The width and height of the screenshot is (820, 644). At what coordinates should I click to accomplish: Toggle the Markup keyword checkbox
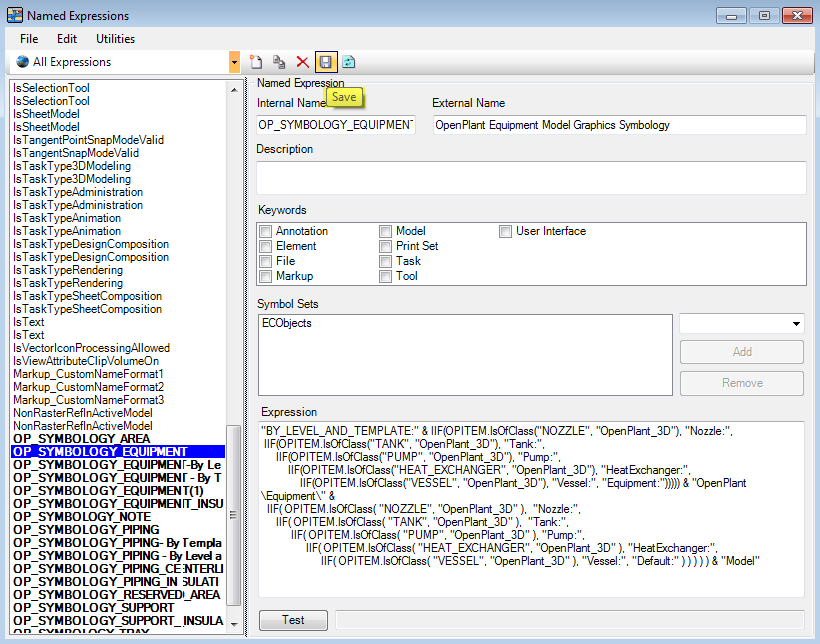click(266, 276)
